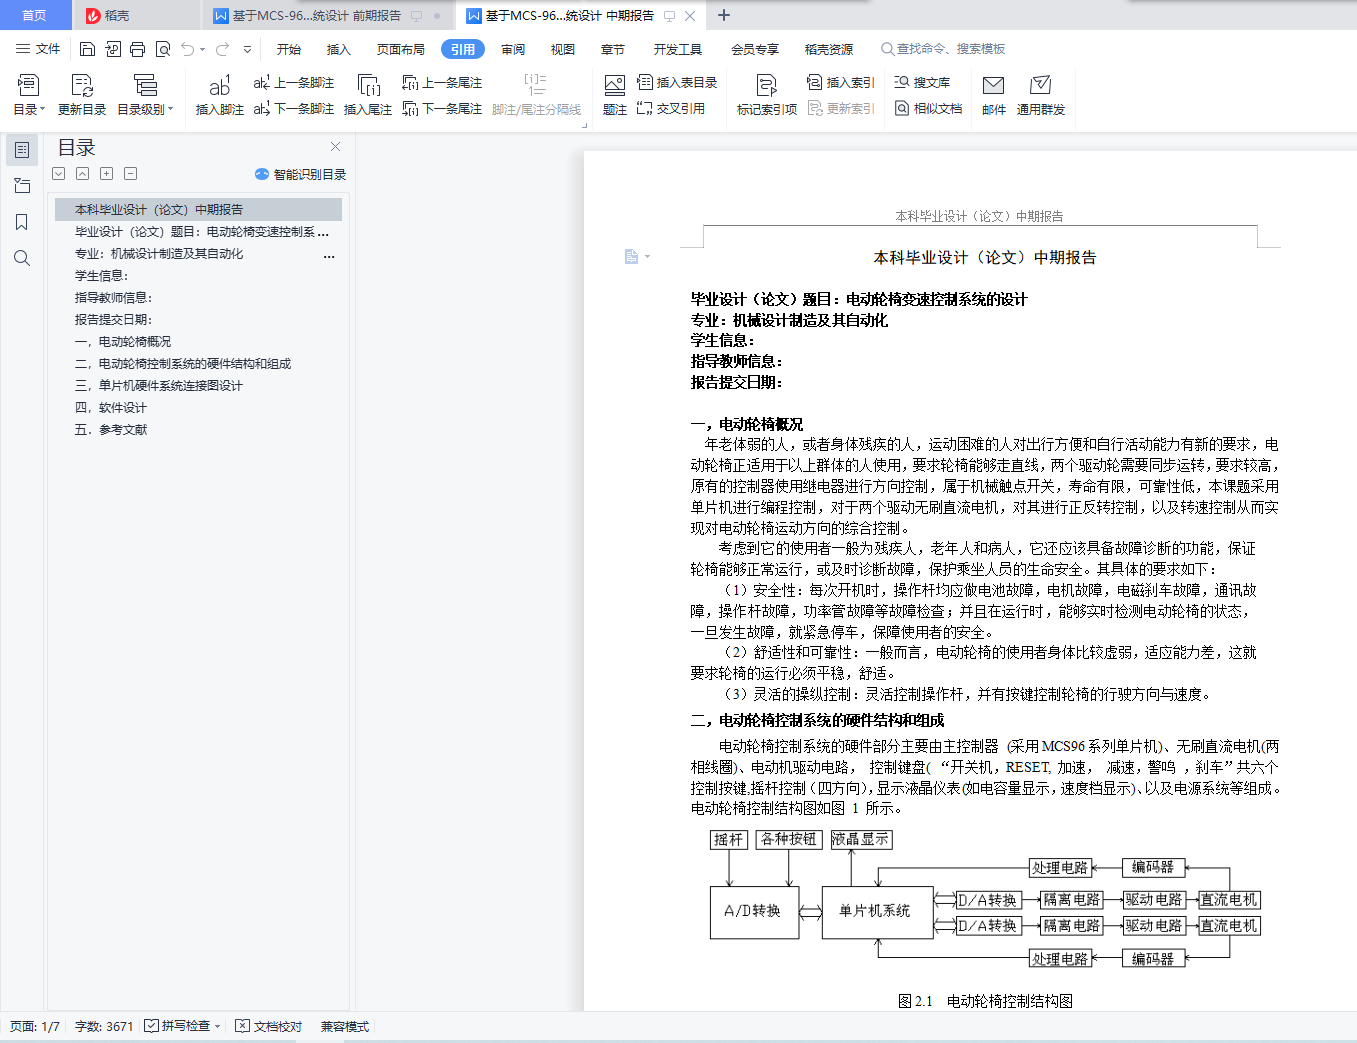Switch to the 前期报告 document tab
The width and height of the screenshot is (1357, 1043).
(x=327, y=15)
